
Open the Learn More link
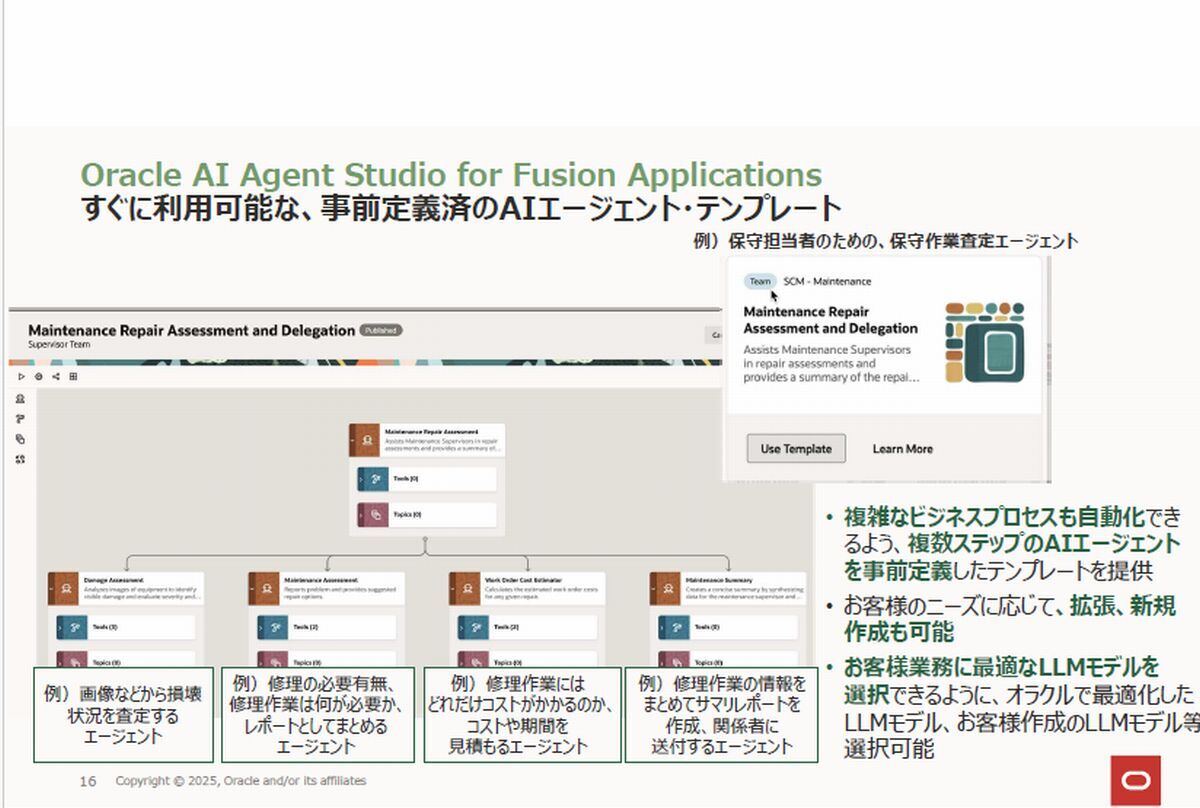(902, 449)
